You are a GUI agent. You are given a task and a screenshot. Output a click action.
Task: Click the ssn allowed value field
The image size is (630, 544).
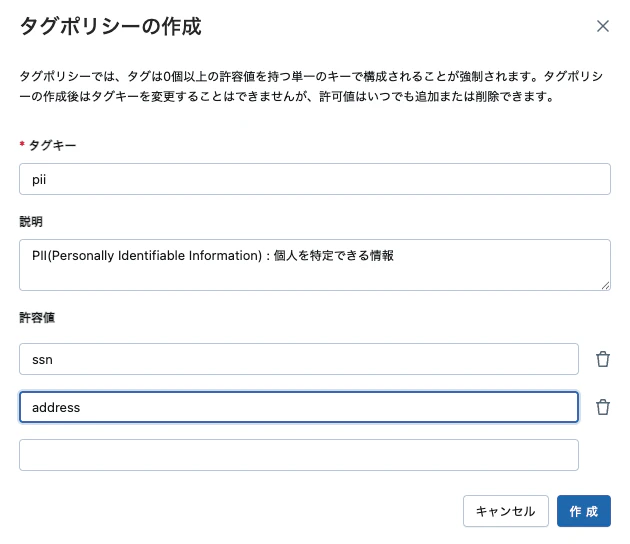[299, 359]
